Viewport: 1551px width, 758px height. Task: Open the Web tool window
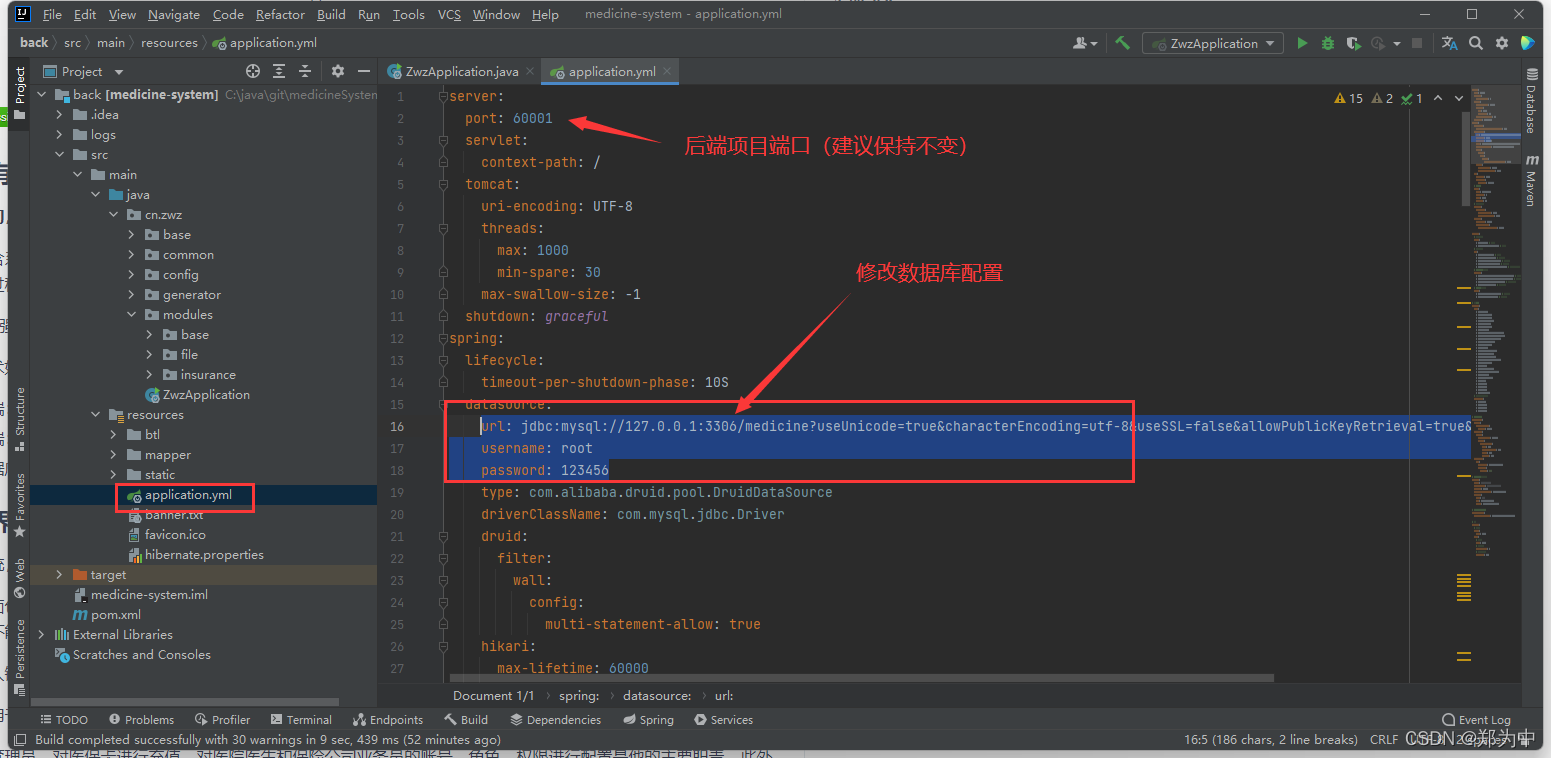[x=19, y=579]
